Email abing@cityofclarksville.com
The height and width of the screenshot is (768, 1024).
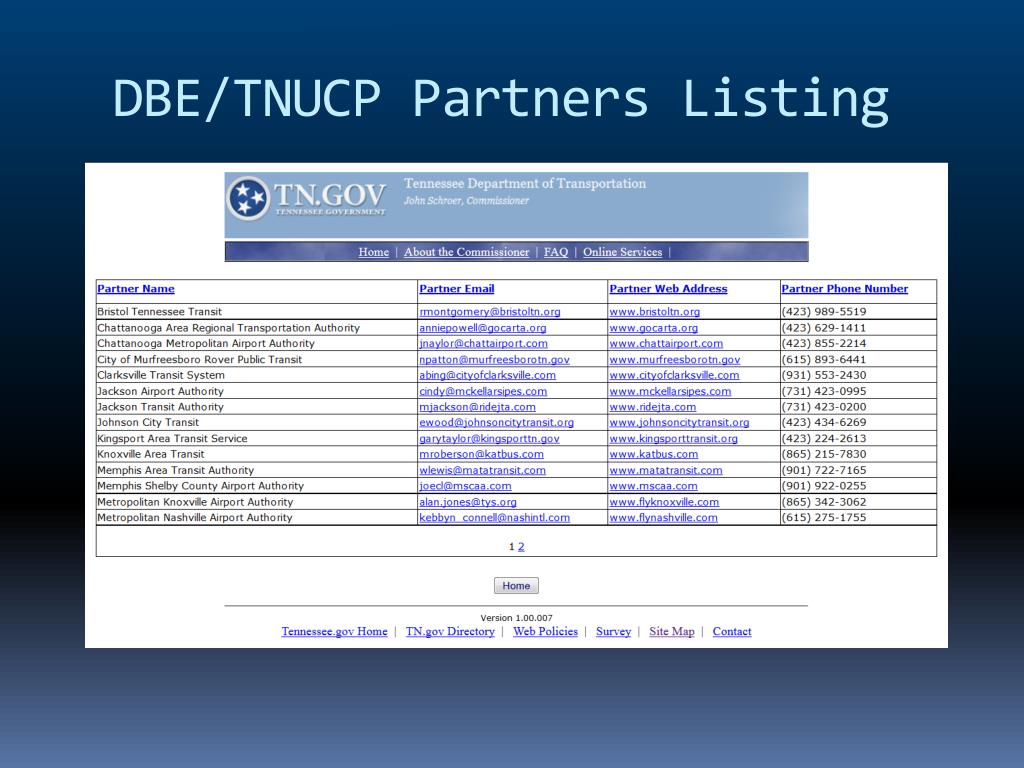487,376
